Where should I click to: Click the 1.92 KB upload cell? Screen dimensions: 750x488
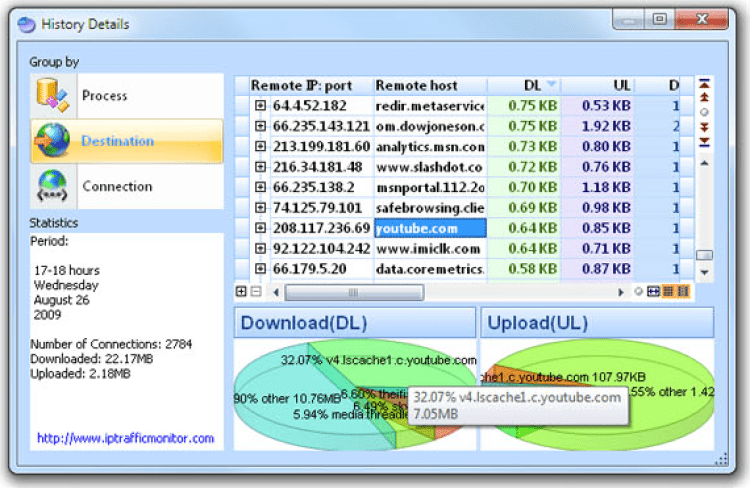[x=597, y=126]
